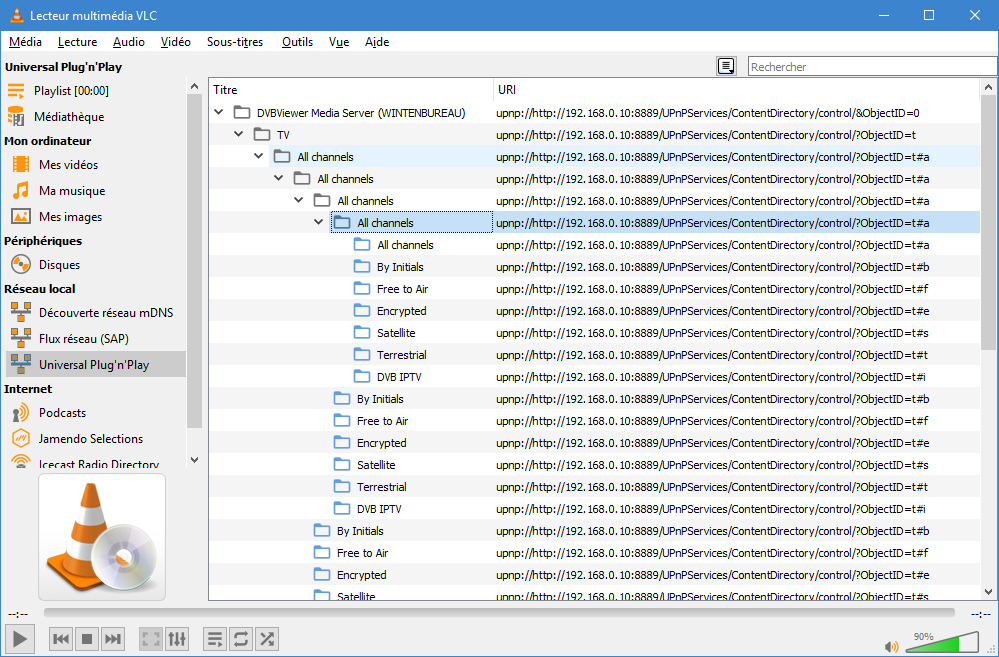Viewport: 999px width, 657px height.
Task: Change playlist view mode icon
Action: [726, 66]
